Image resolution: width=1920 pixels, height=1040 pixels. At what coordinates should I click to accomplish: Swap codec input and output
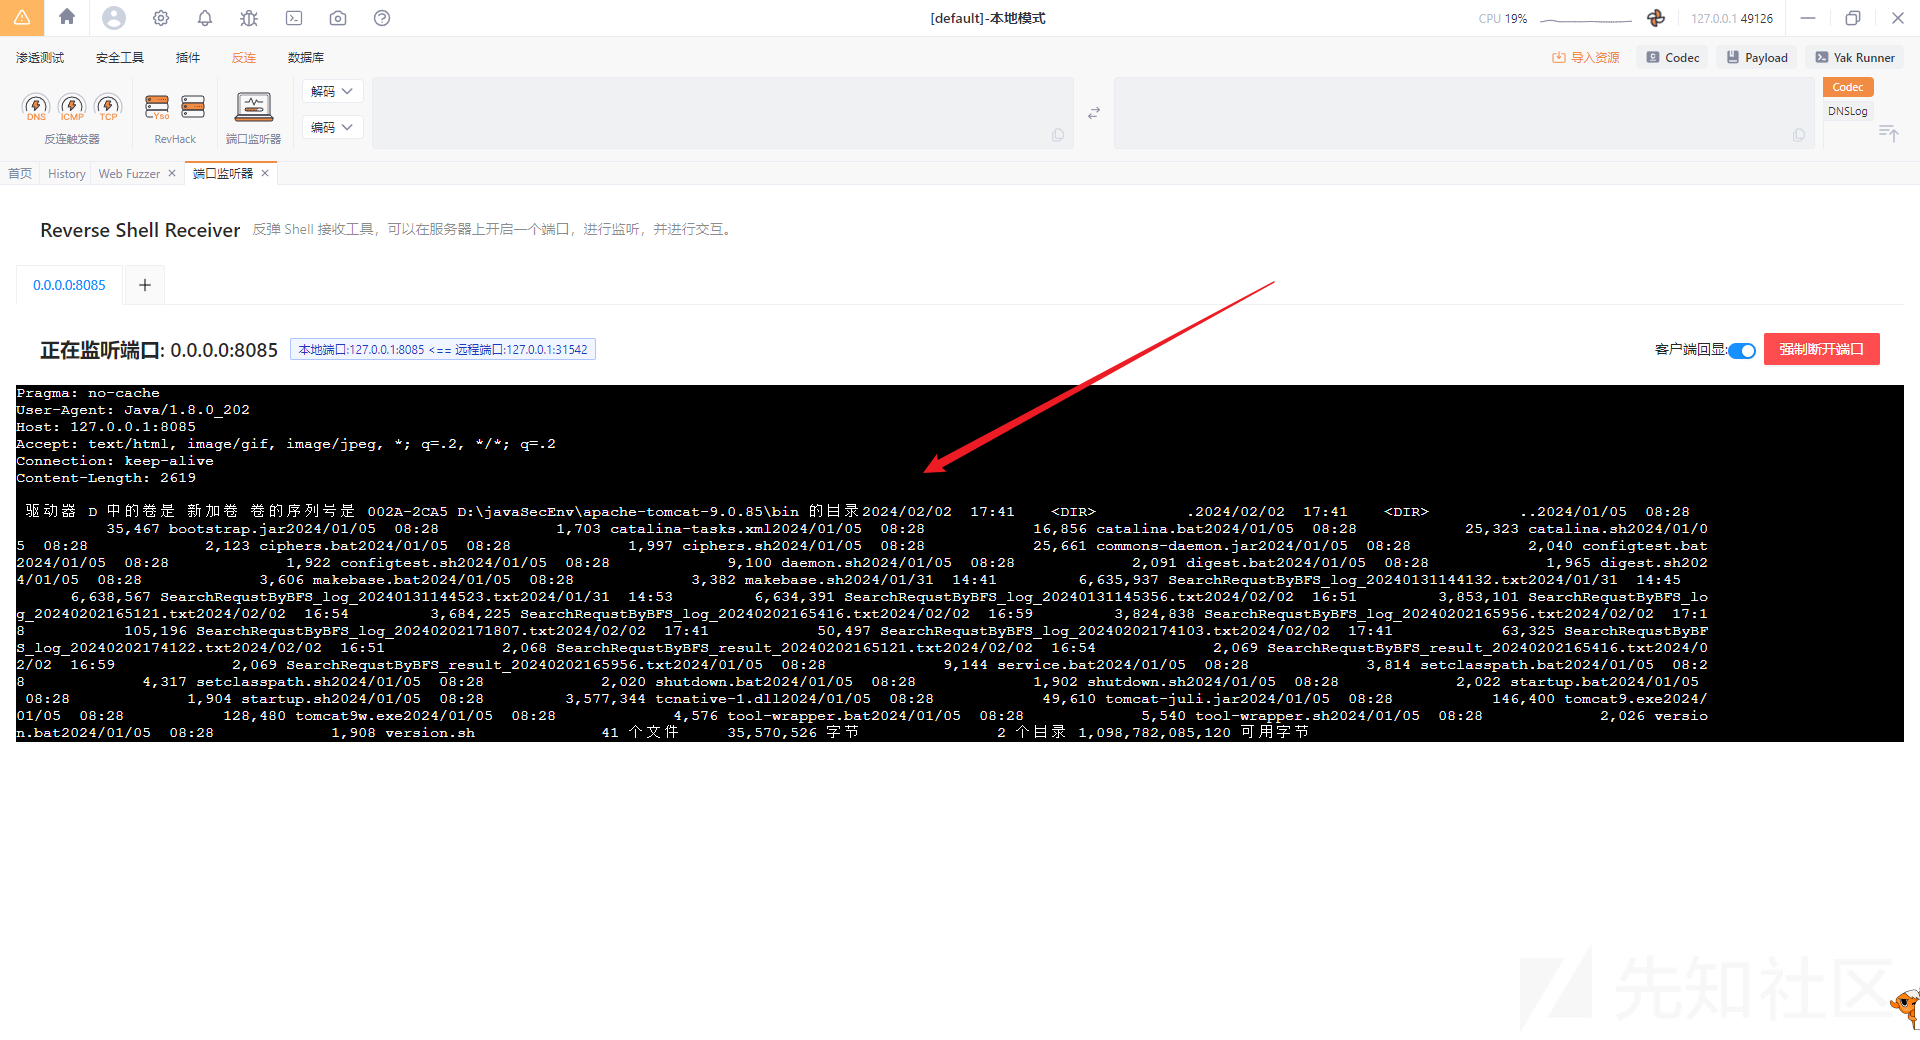coord(1094,113)
